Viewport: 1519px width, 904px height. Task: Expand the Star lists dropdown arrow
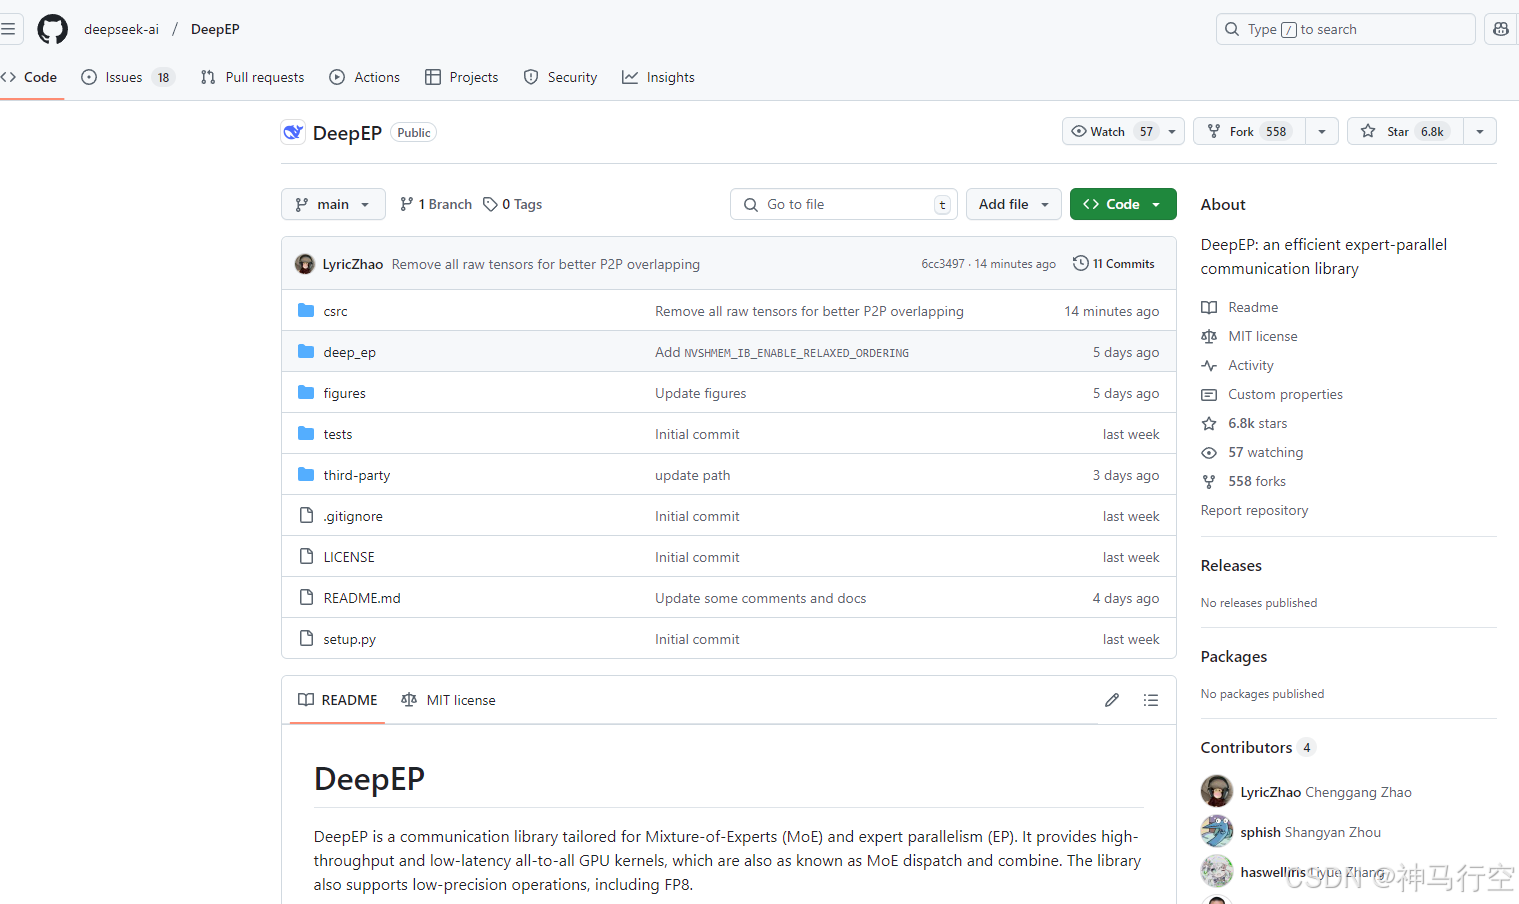tap(1480, 131)
